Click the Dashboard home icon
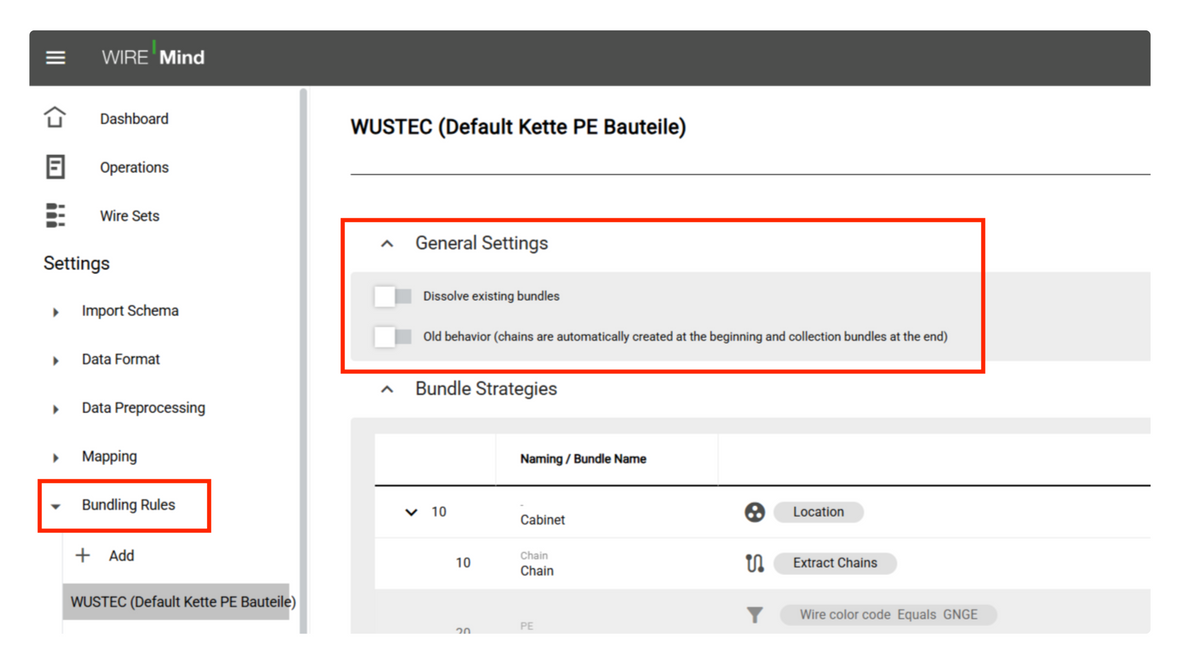The image size is (1180, 664). [x=55, y=117]
